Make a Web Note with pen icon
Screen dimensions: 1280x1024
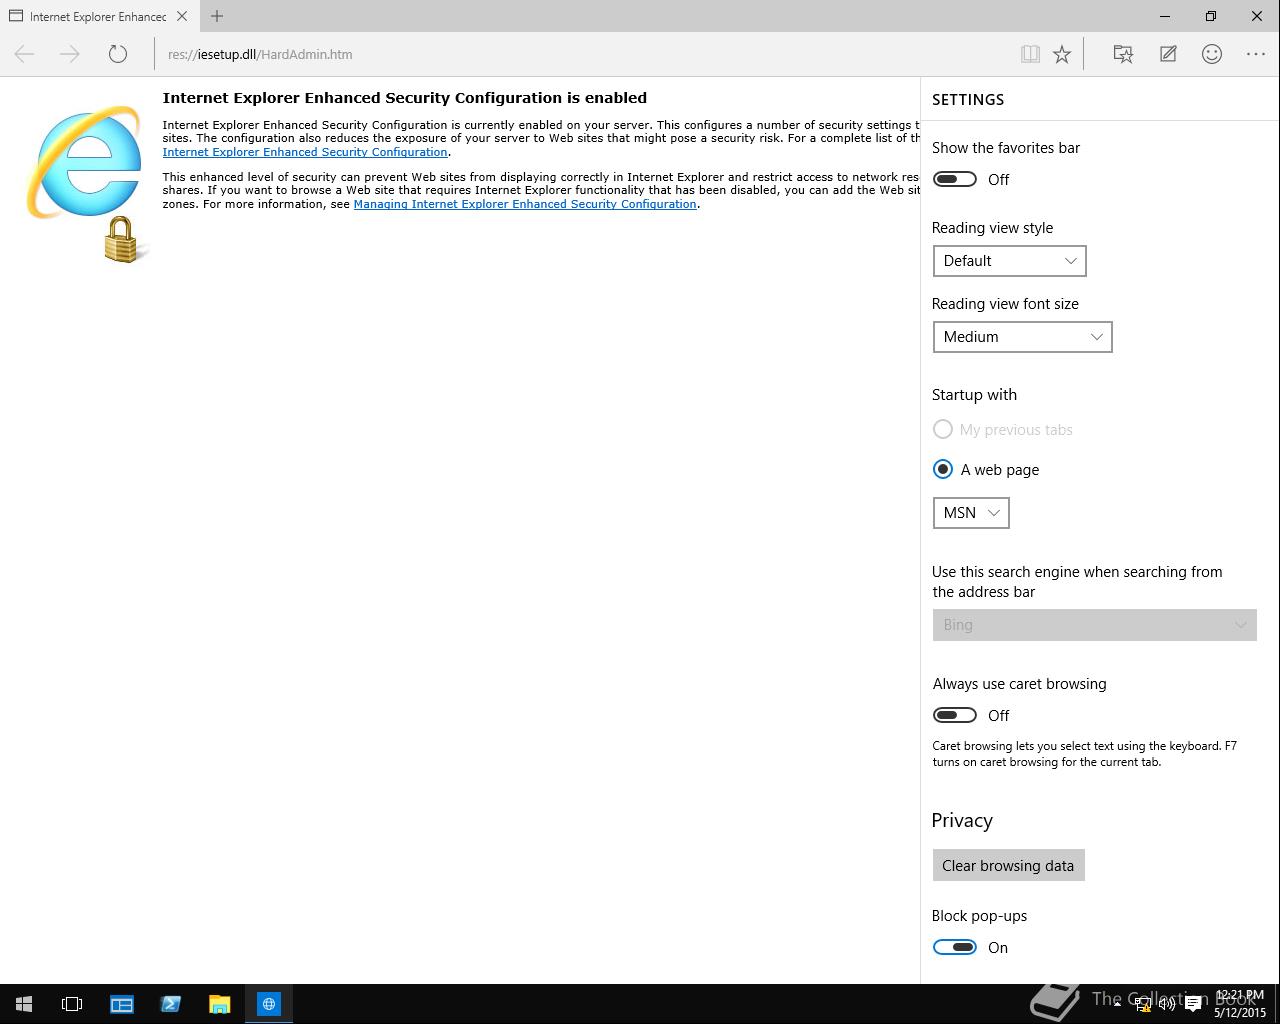coord(1168,54)
